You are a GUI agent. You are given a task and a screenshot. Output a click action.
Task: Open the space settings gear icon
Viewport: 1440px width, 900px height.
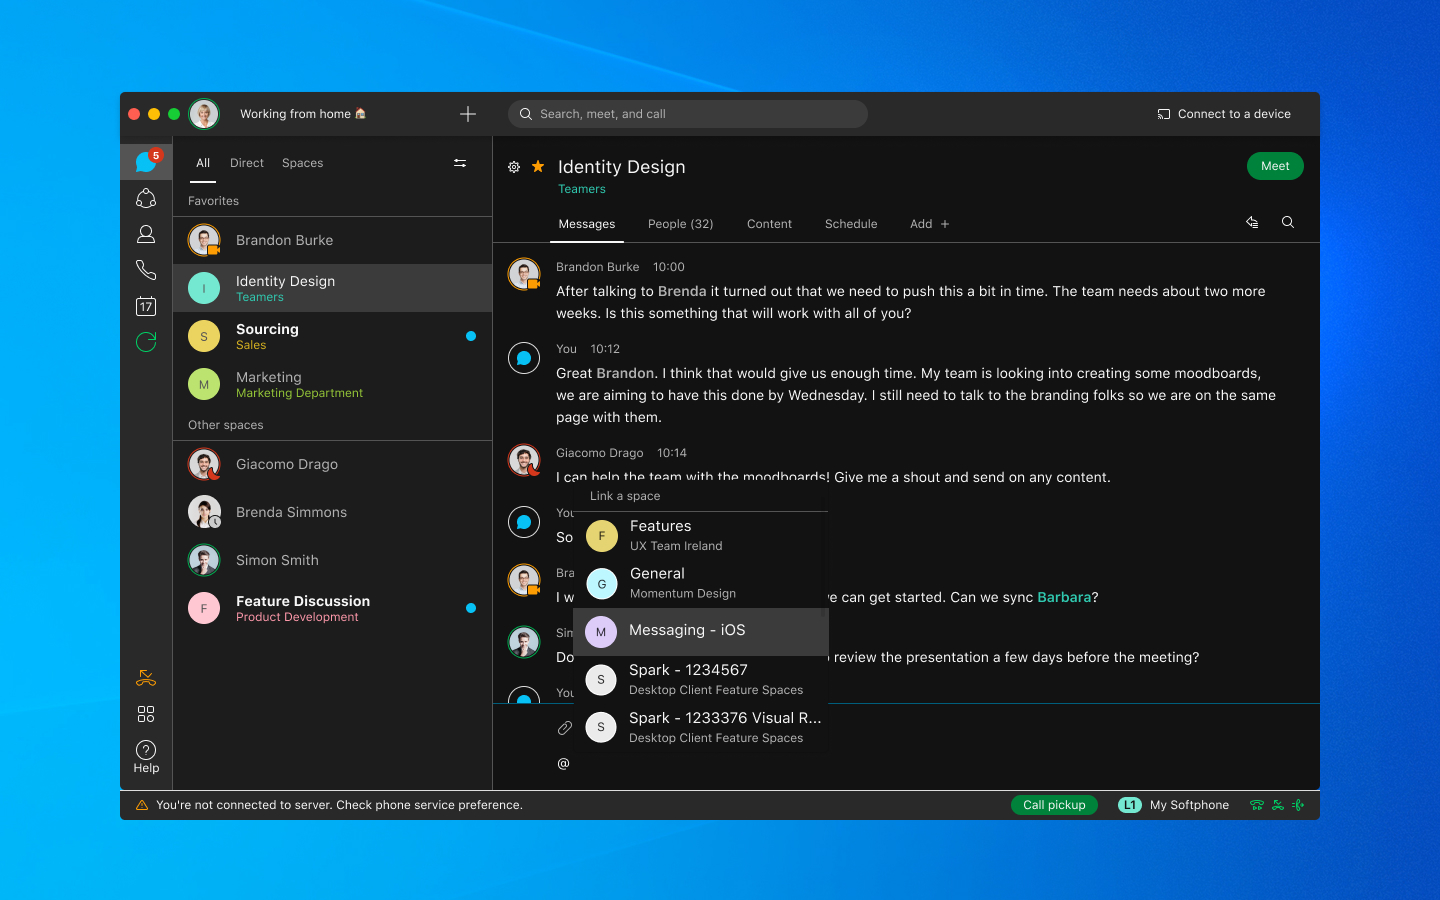click(x=514, y=167)
